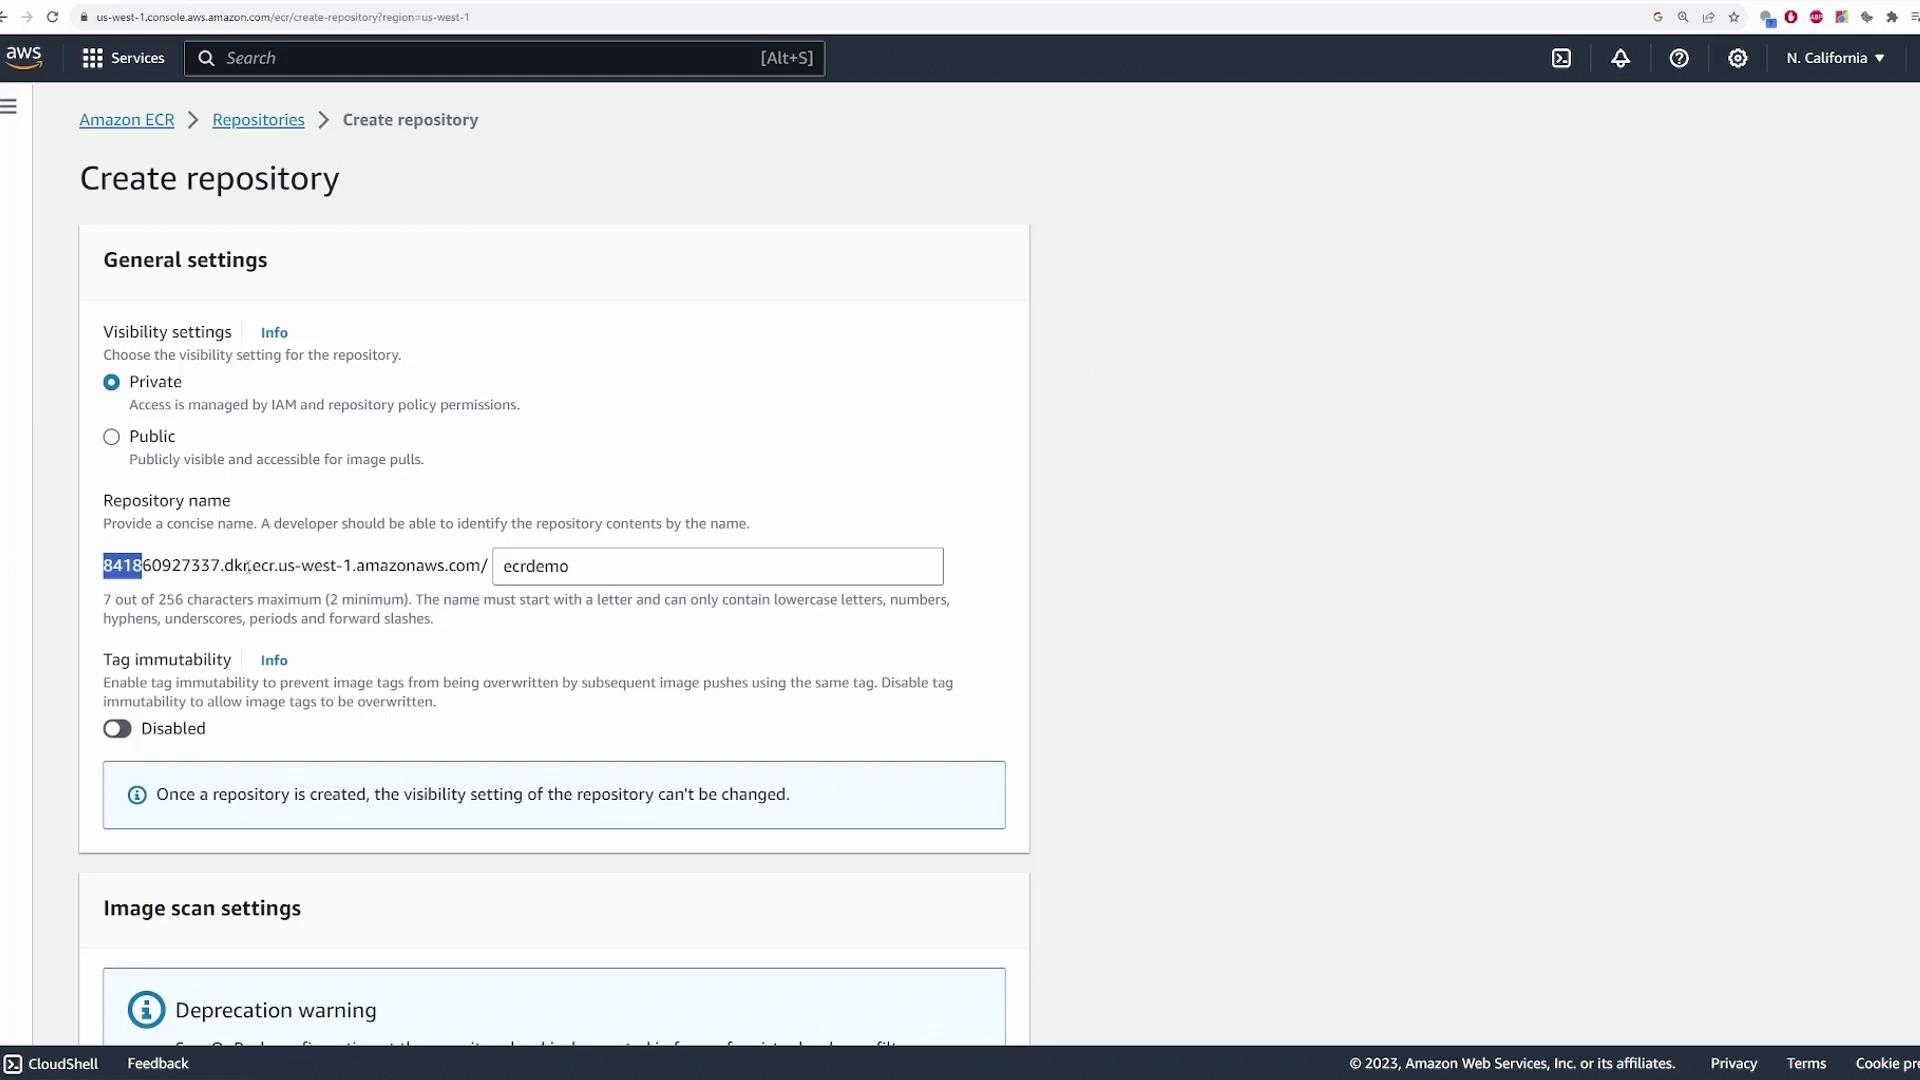Click the repository name input field

coord(717,566)
